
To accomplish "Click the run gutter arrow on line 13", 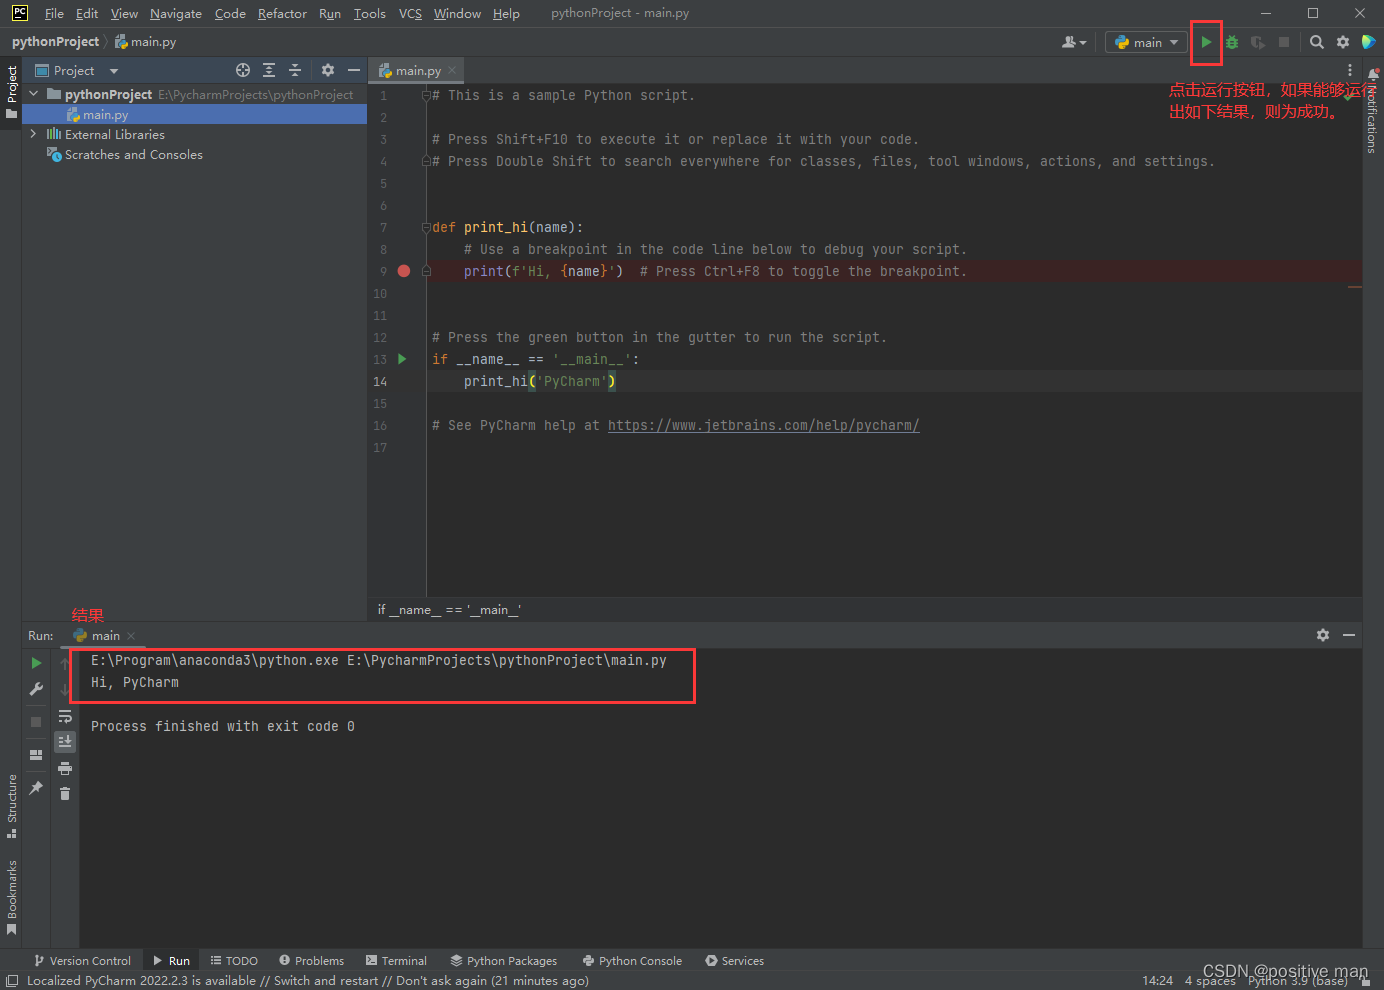I will coord(402,359).
